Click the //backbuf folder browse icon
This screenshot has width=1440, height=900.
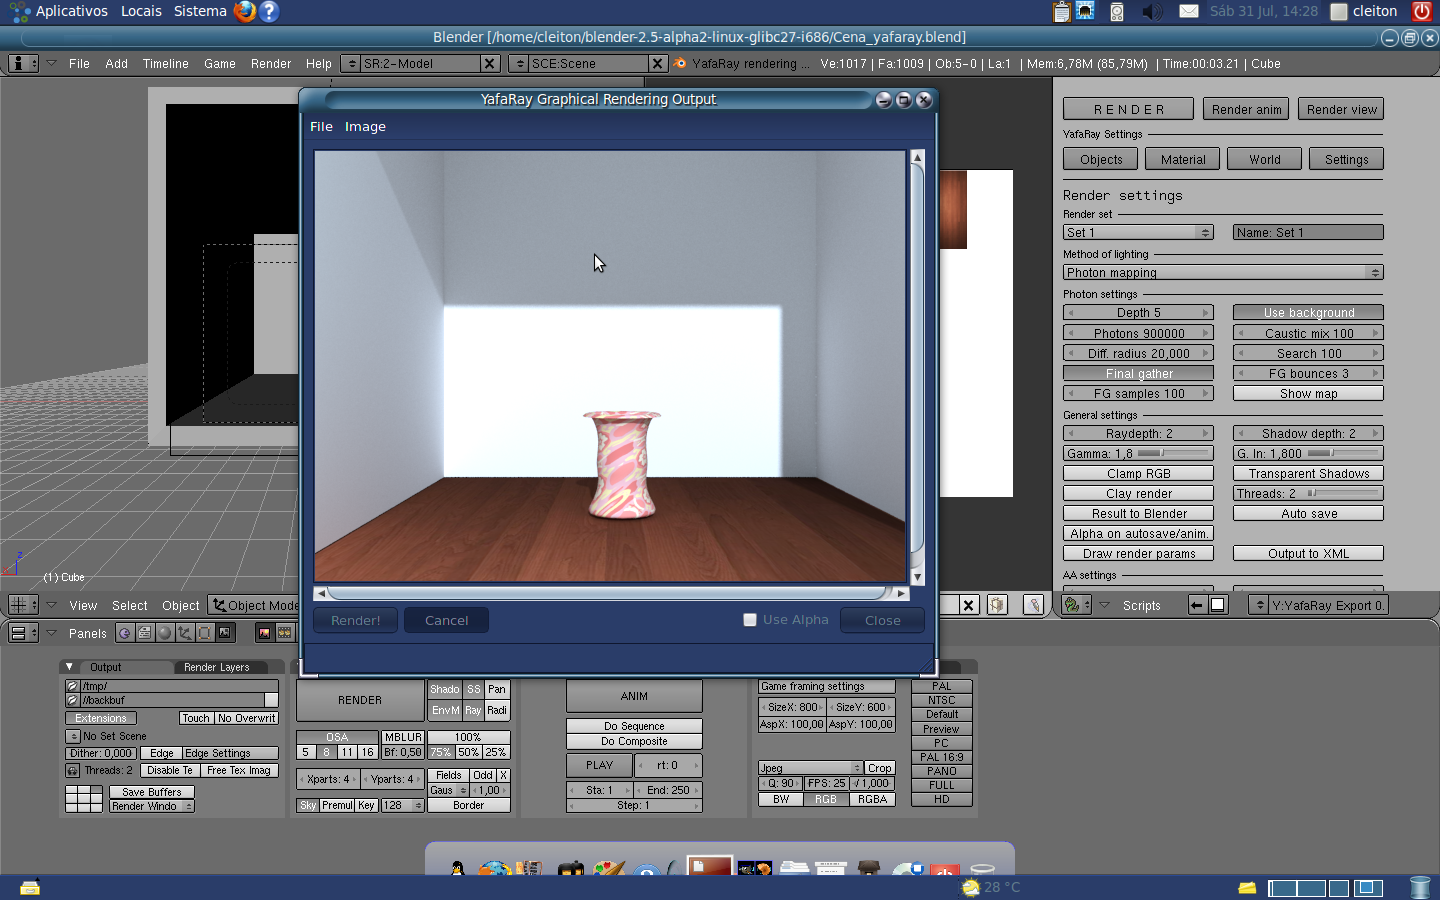point(72,700)
